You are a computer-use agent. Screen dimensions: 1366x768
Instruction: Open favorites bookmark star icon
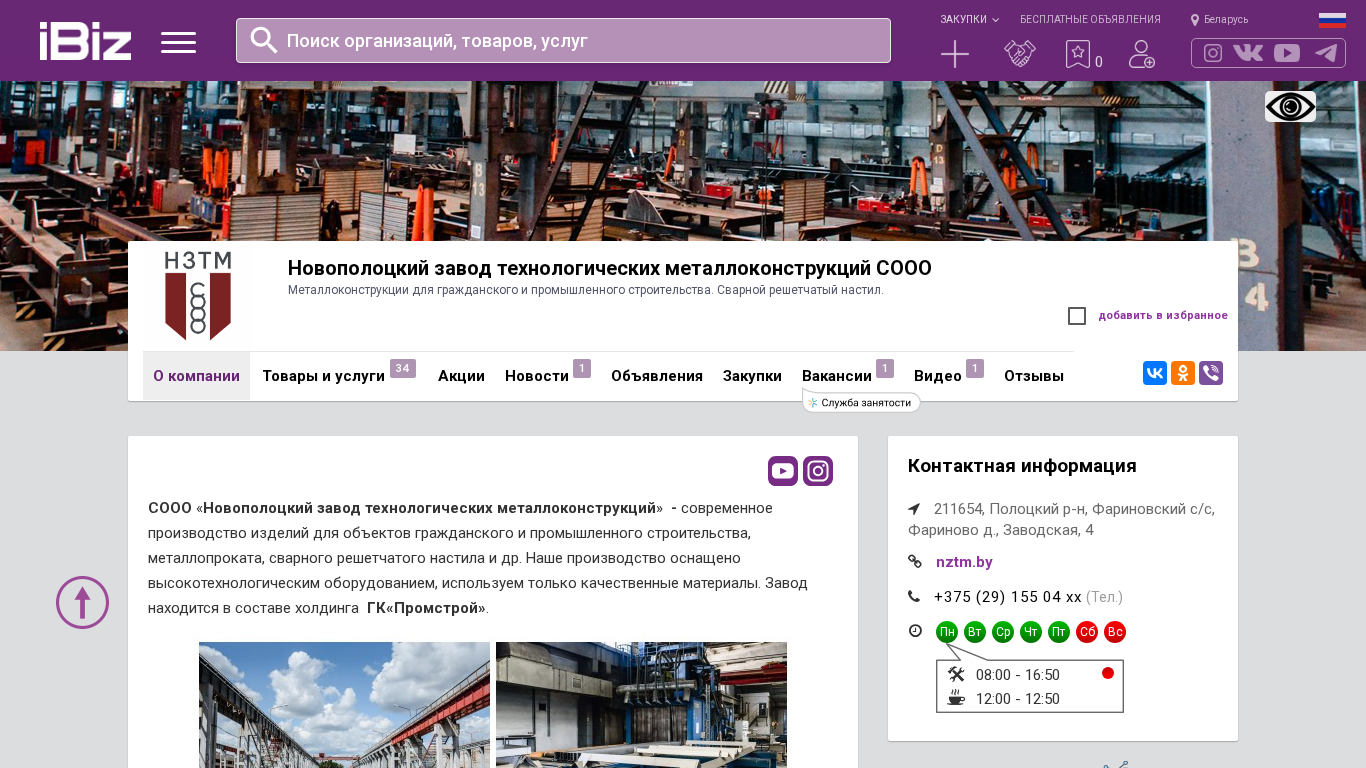click(x=1078, y=54)
